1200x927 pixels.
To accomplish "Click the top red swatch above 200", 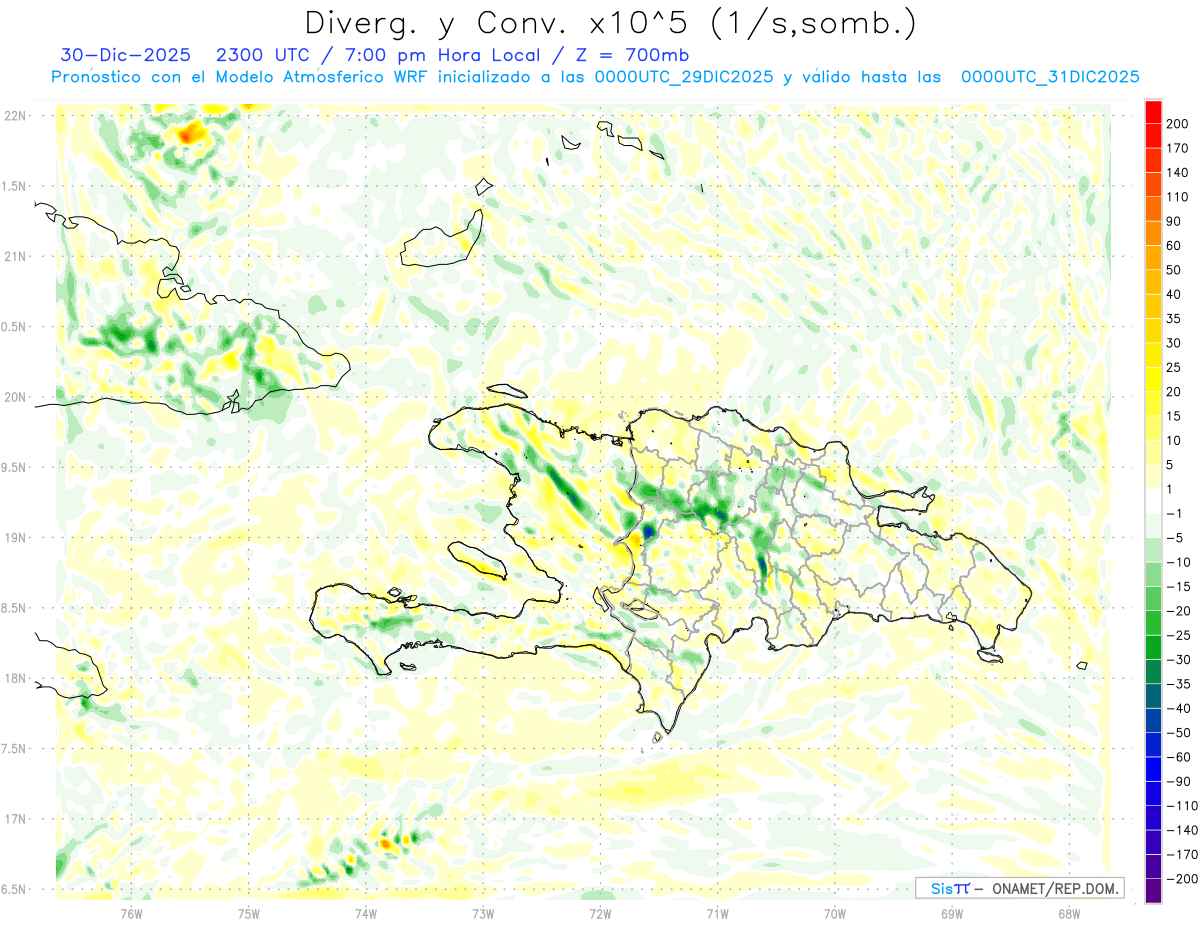I will pyautogui.click(x=1154, y=111).
